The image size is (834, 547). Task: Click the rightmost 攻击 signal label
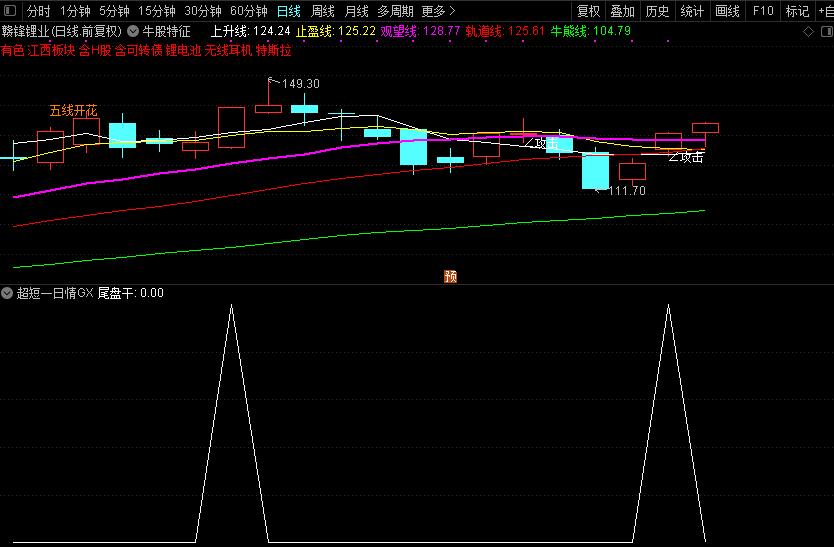[692, 158]
